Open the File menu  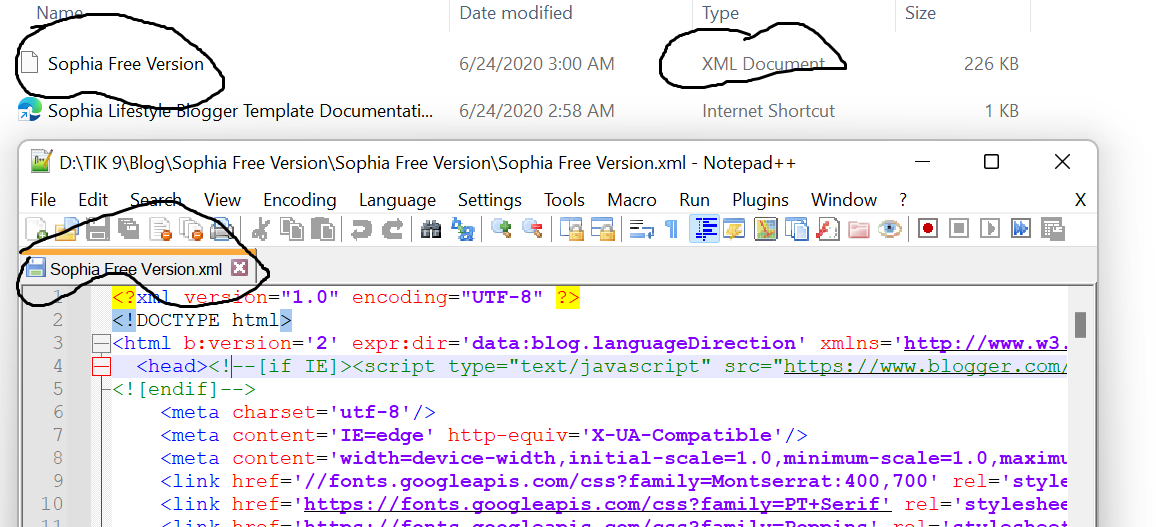click(43, 200)
